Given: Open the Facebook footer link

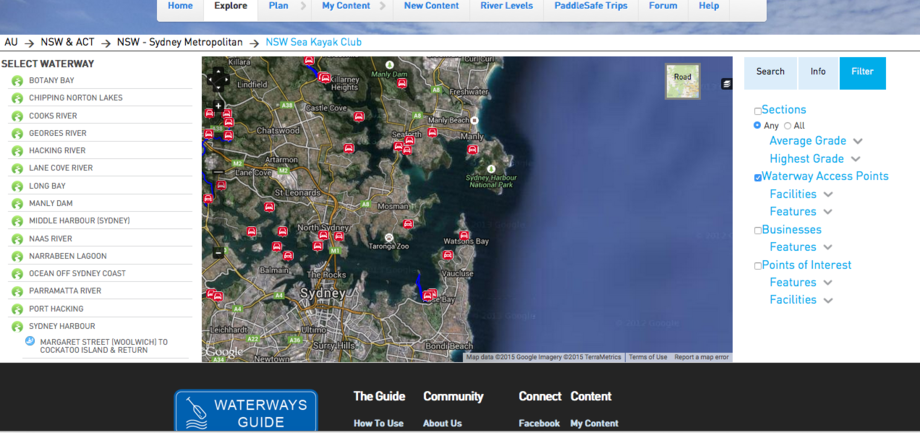Looking at the screenshot, I should tap(539, 423).
